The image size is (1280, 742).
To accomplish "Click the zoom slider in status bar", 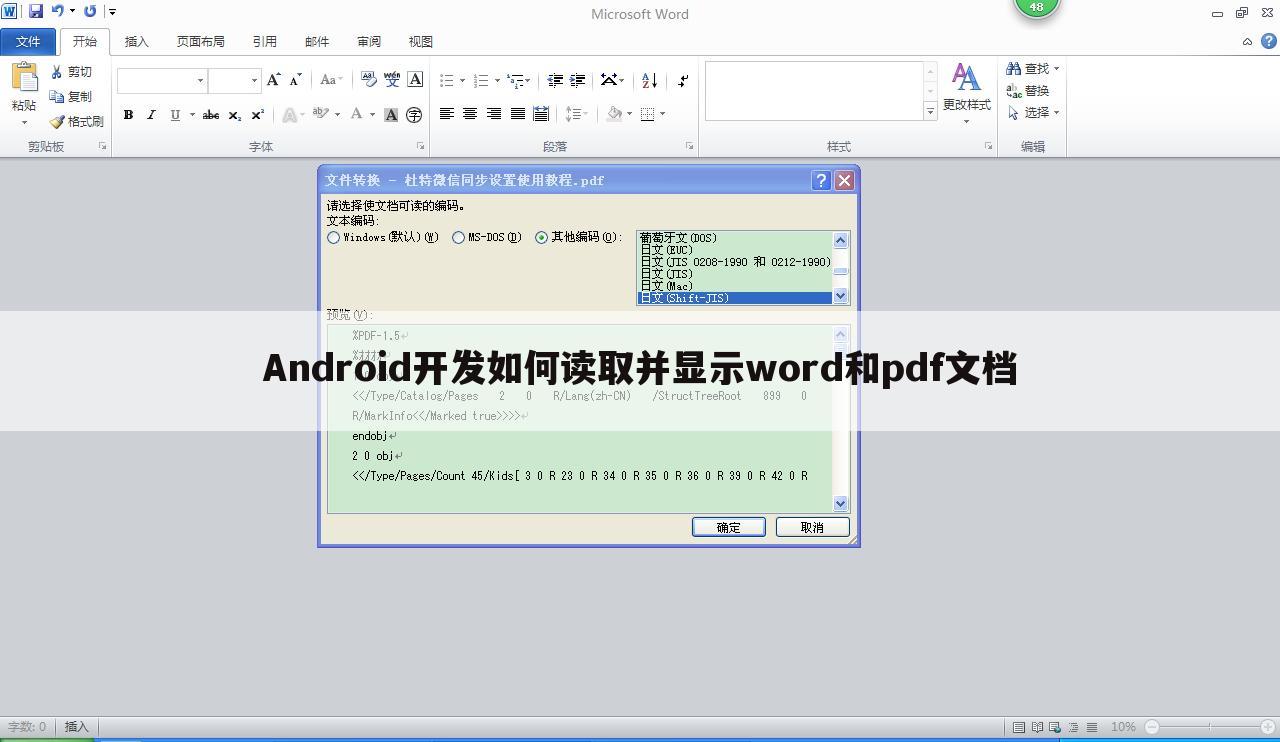I will coord(1209,727).
